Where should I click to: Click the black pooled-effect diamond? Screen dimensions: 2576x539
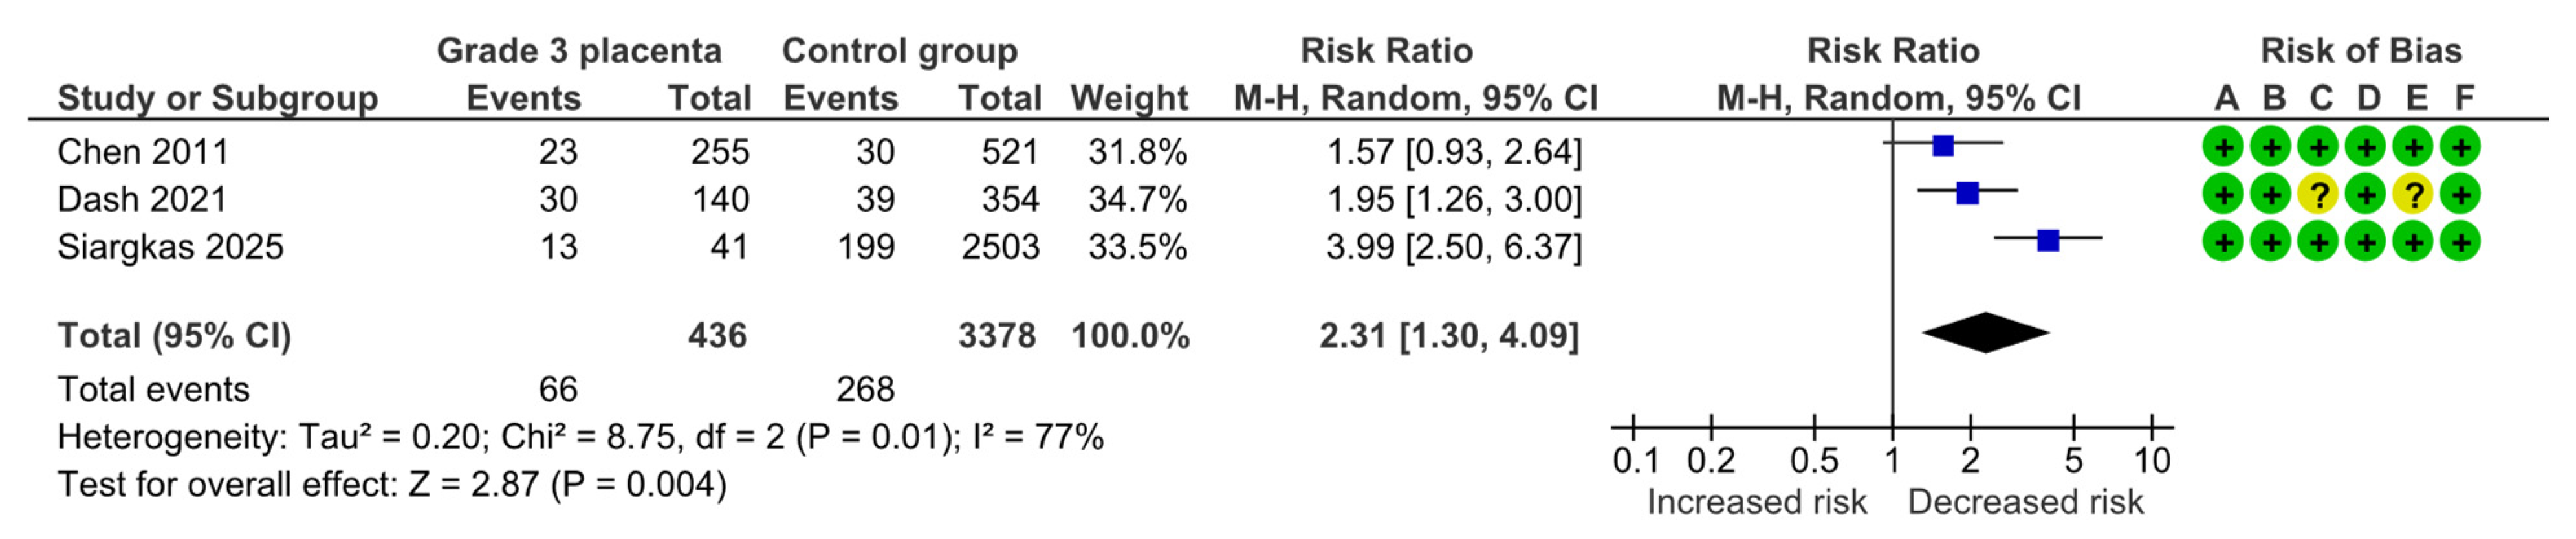(1986, 333)
